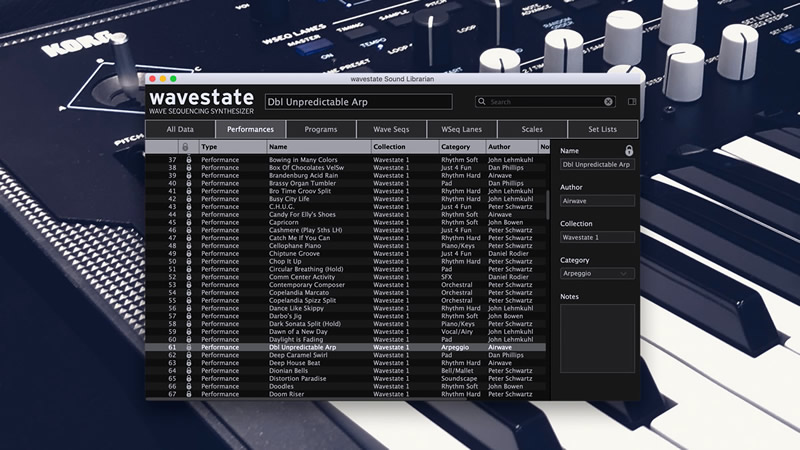Select Distortion Paradise performance
Image resolution: width=800 pixels, height=450 pixels.
point(345,379)
